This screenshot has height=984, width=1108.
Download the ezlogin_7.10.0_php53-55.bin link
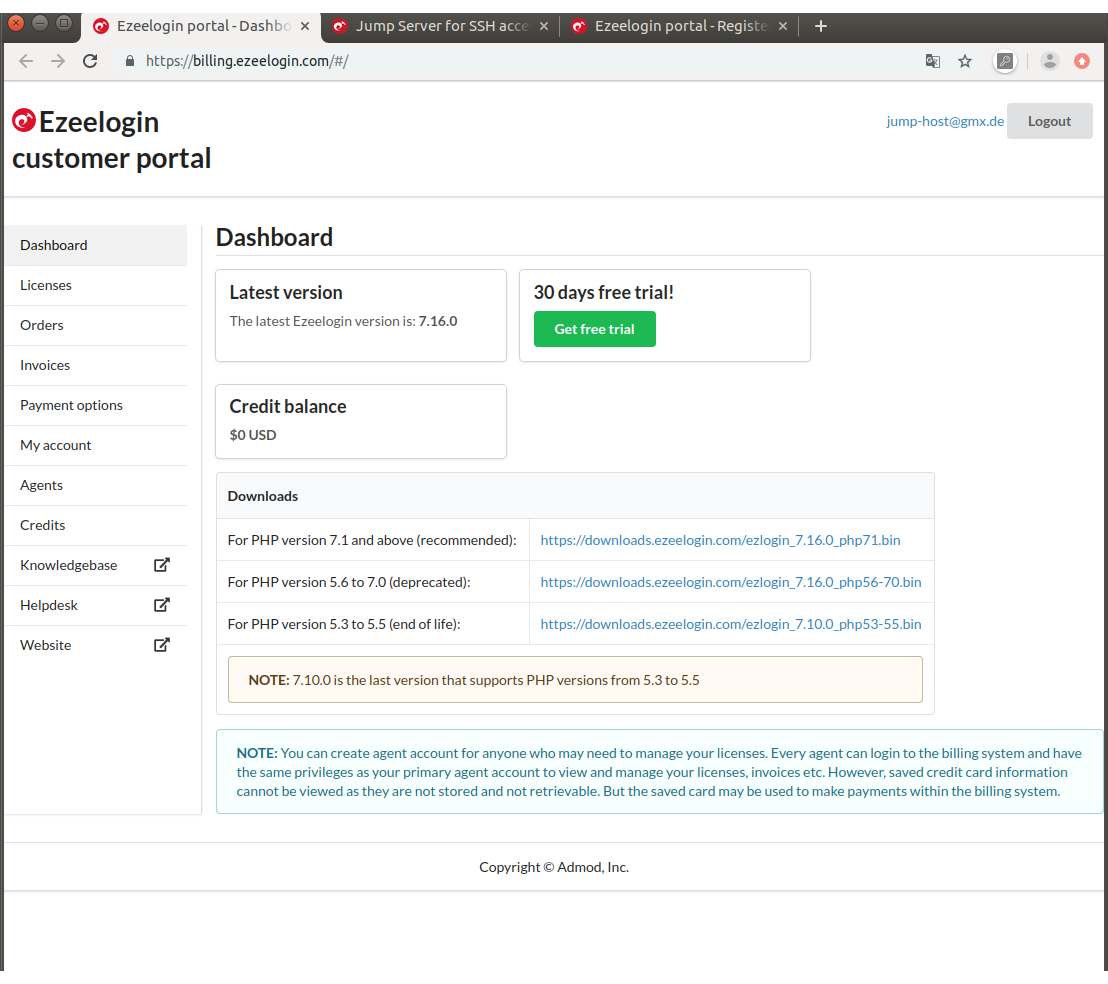click(730, 624)
